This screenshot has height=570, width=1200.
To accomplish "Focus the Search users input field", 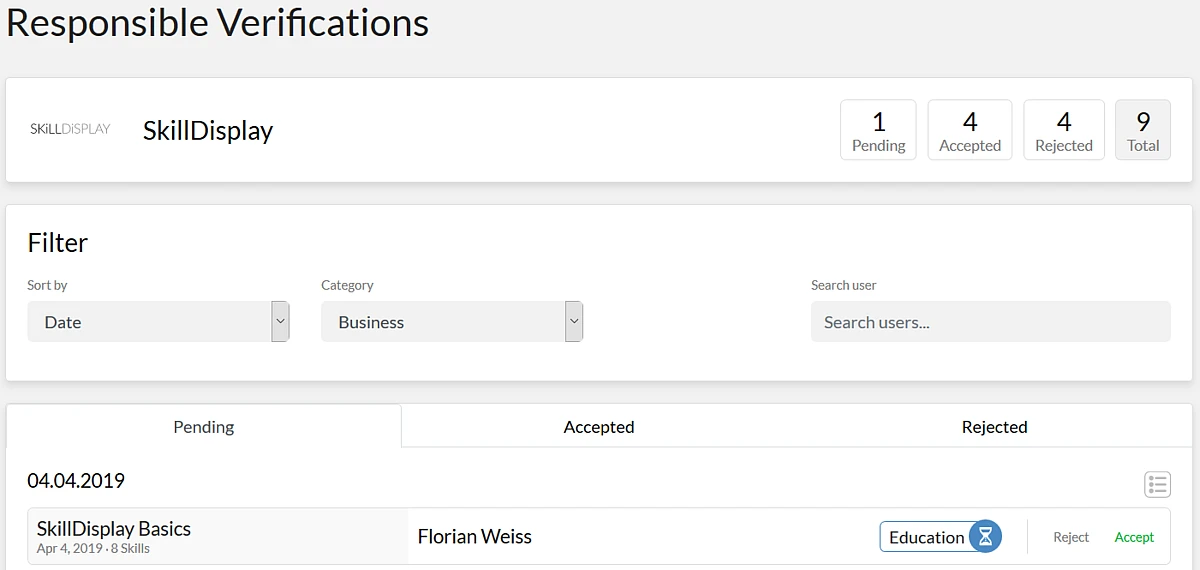I will pos(990,322).
